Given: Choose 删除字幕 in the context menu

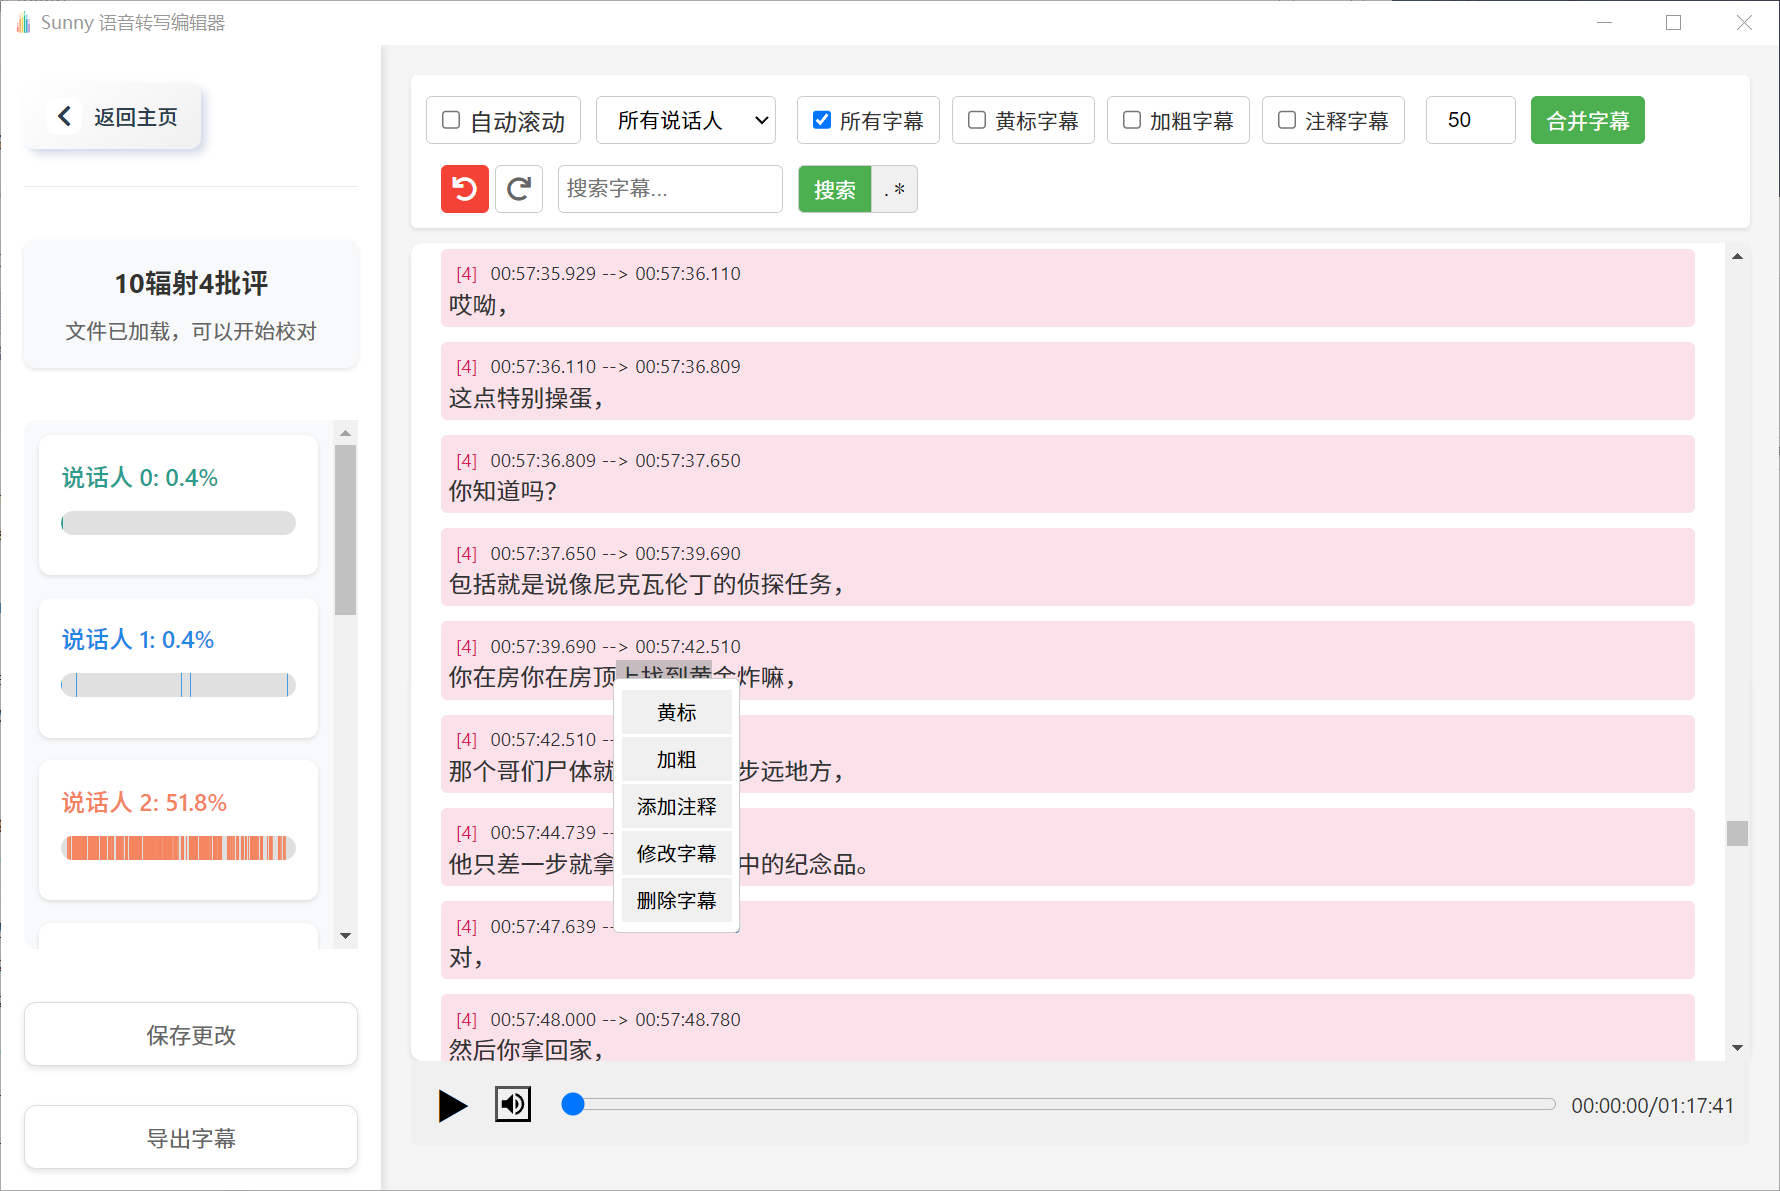Looking at the screenshot, I should click(x=676, y=900).
